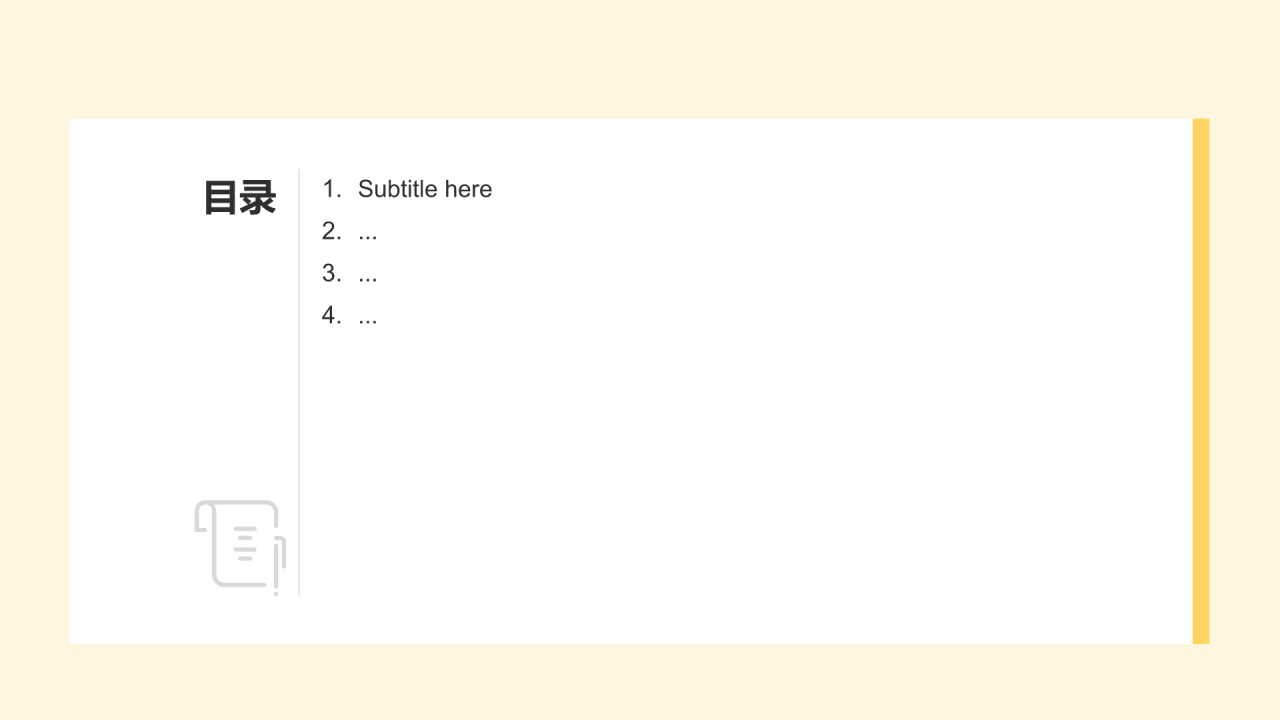Click the ellipsis placeholder of item 3
The image size is (1280, 720).
click(368, 278)
